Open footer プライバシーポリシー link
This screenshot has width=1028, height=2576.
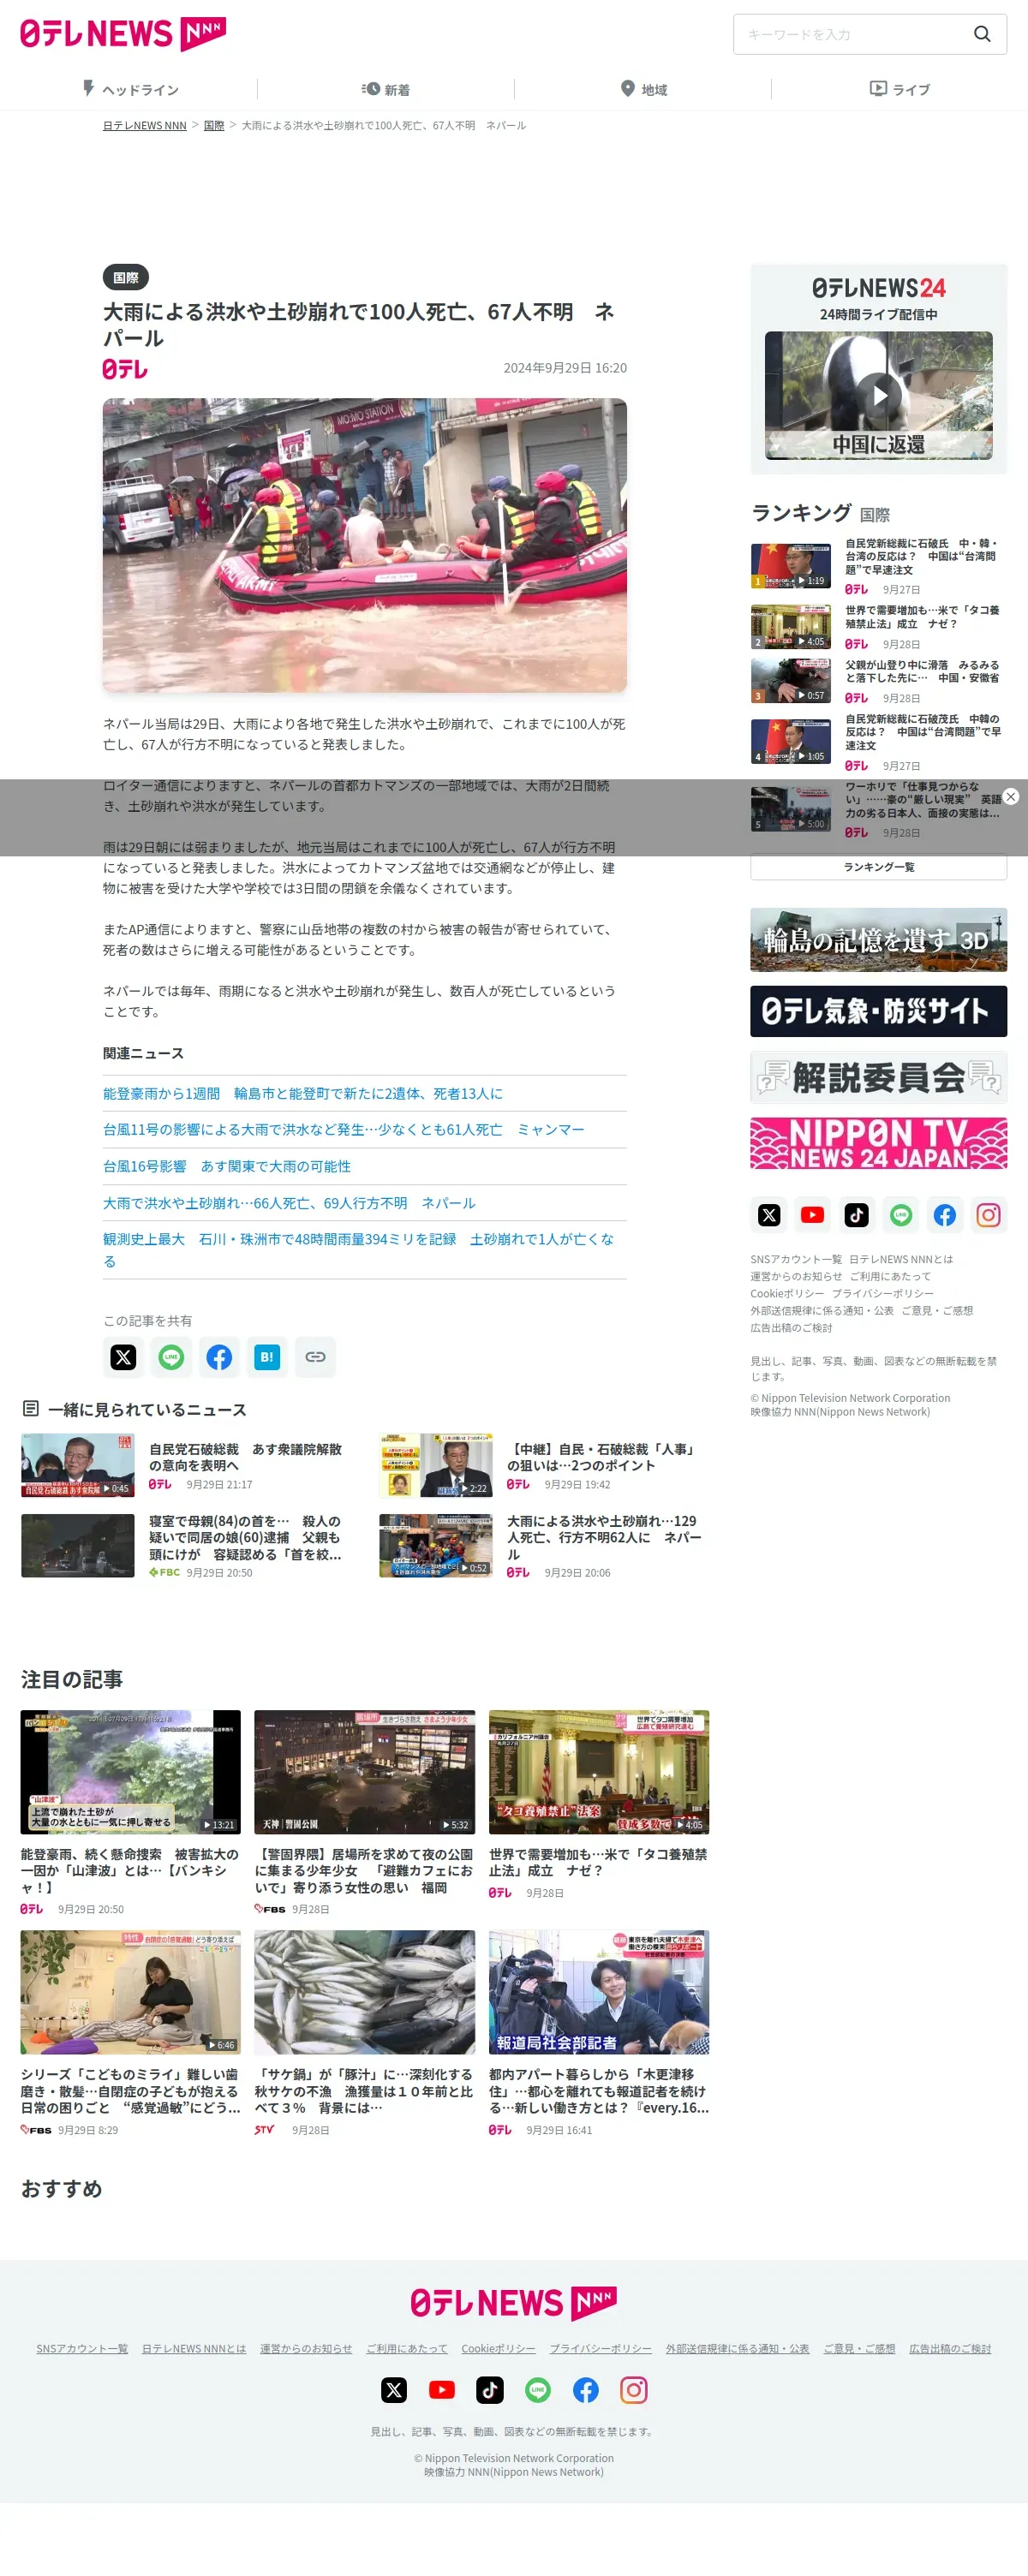coord(600,2348)
